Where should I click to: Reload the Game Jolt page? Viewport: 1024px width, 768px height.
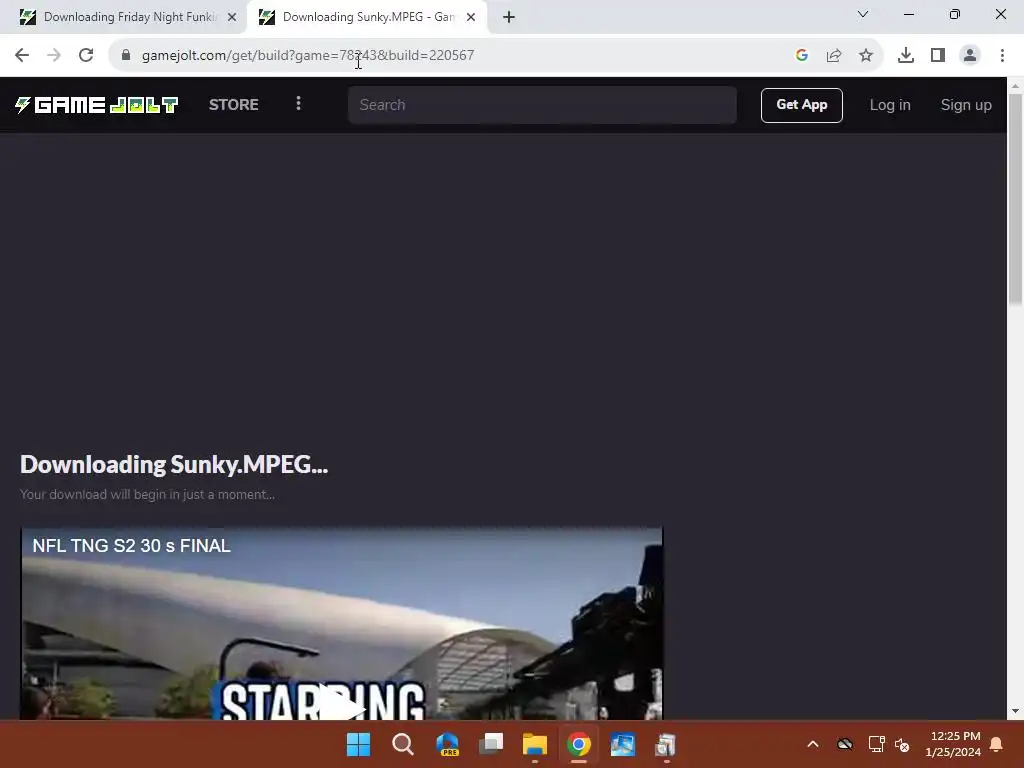click(x=86, y=56)
